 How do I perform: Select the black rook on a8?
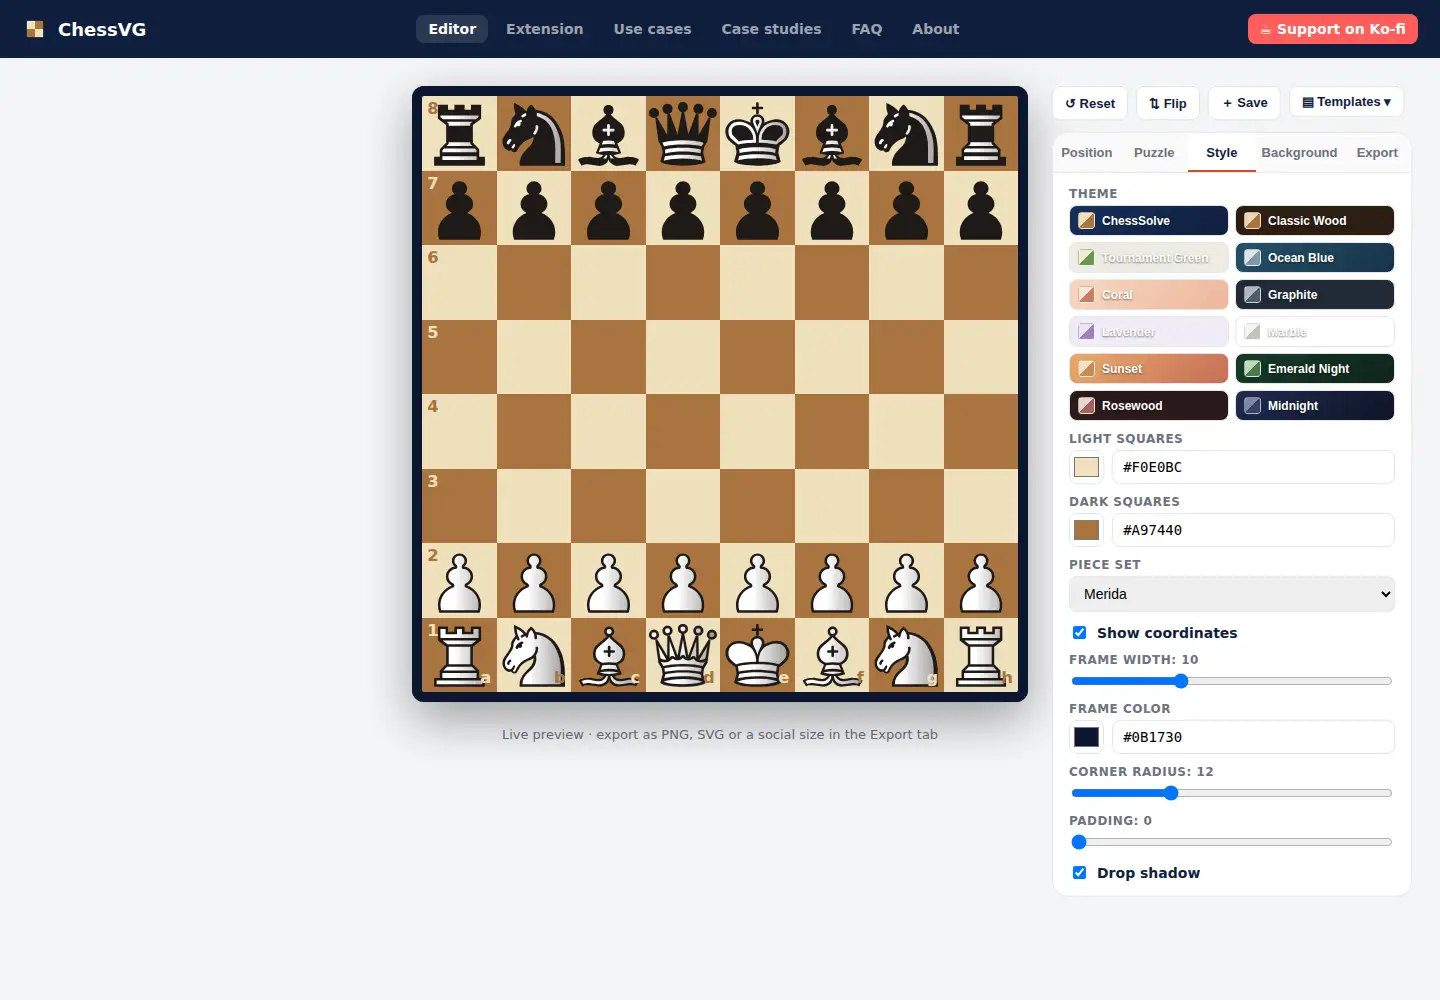tap(459, 133)
